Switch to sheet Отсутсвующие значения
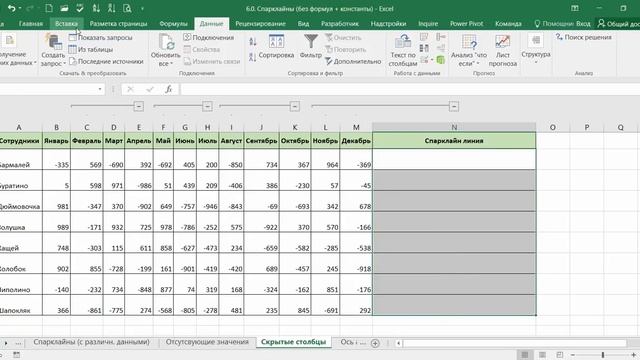Screen dimensions: 640x360 (x=207, y=342)
